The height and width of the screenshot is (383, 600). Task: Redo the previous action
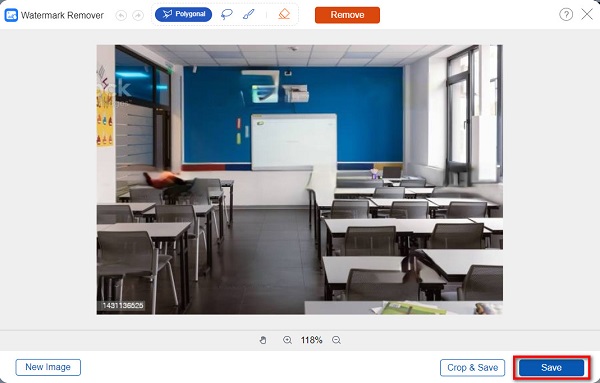click(138, 15)
